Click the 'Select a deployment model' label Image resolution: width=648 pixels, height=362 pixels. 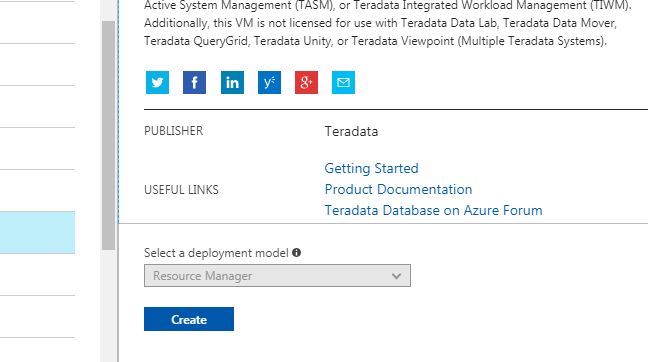(x=216, y=253)
